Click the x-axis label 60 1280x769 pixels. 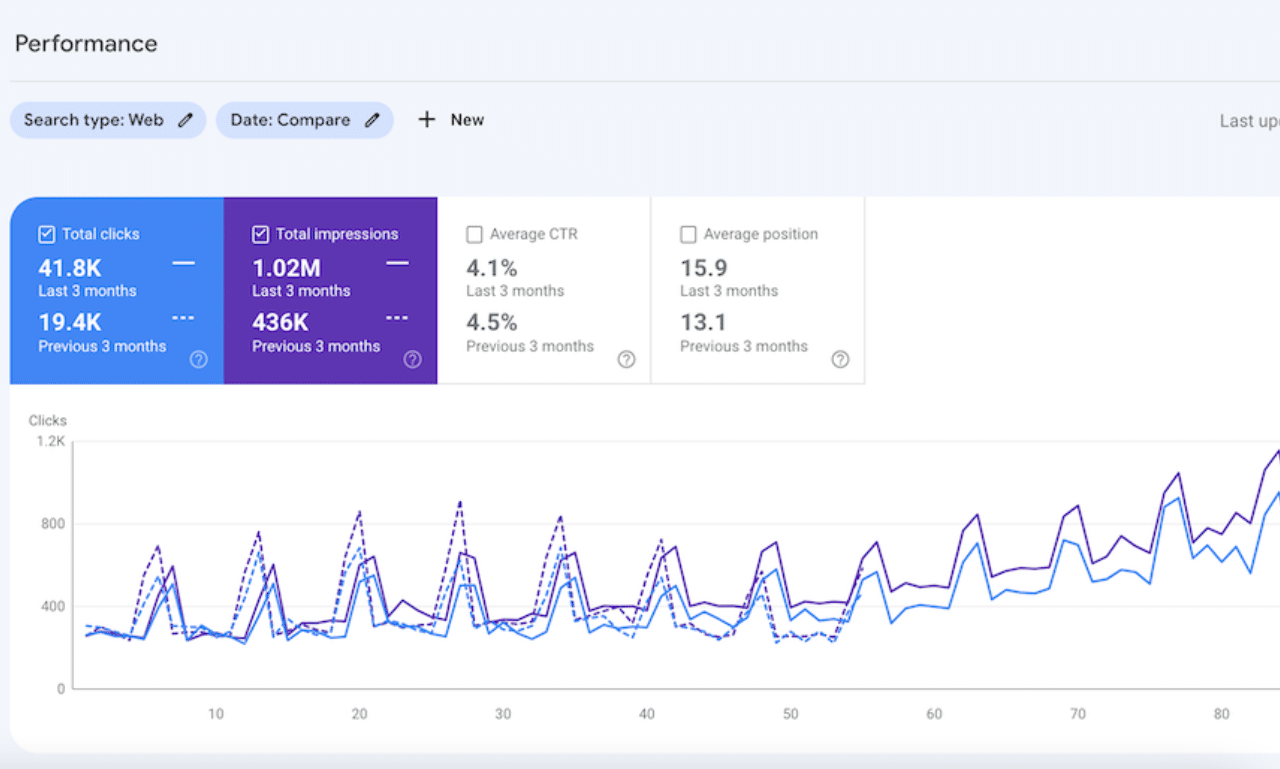[x=934, y=714]
